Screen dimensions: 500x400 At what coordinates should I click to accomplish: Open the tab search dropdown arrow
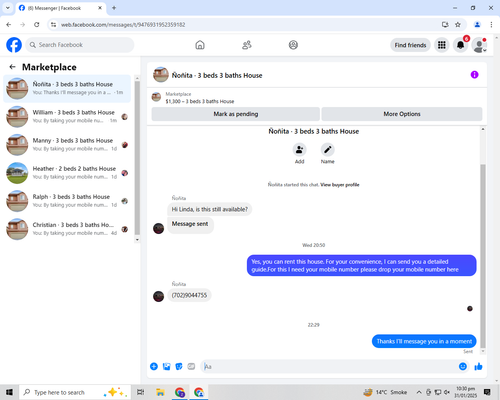pos(8,8)
